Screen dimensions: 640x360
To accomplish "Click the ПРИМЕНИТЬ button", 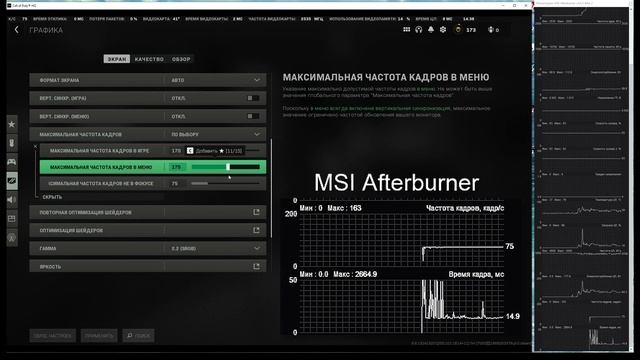I will coord(99,336).
